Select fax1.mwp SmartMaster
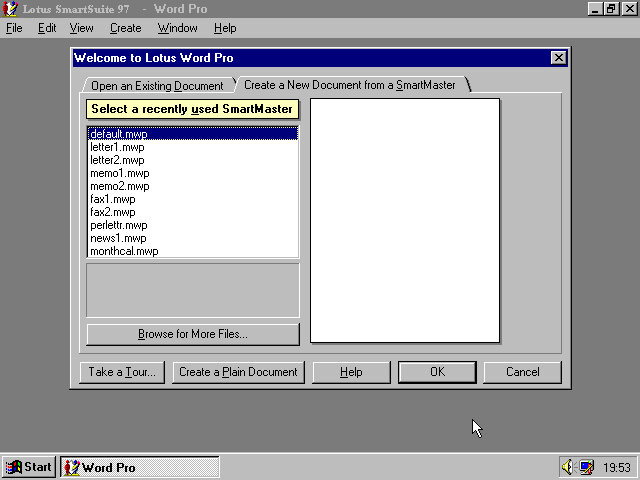Viewport: 640px width, 480px height. (x=112, y=199)
